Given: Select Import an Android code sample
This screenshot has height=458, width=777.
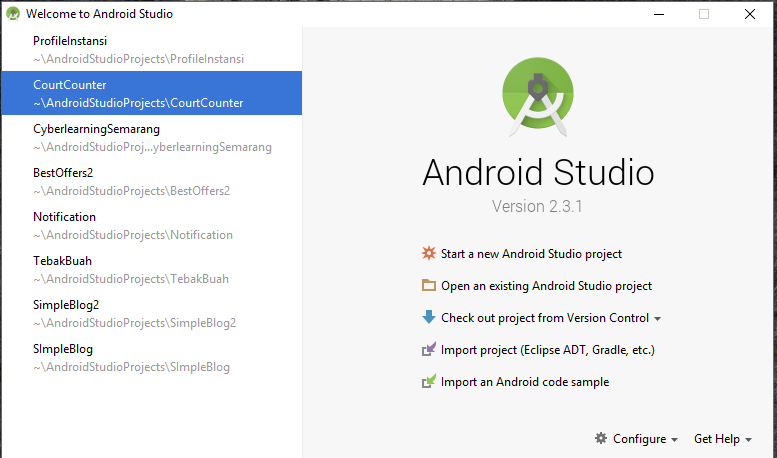Looking at the screenshot, I should 525,382.
